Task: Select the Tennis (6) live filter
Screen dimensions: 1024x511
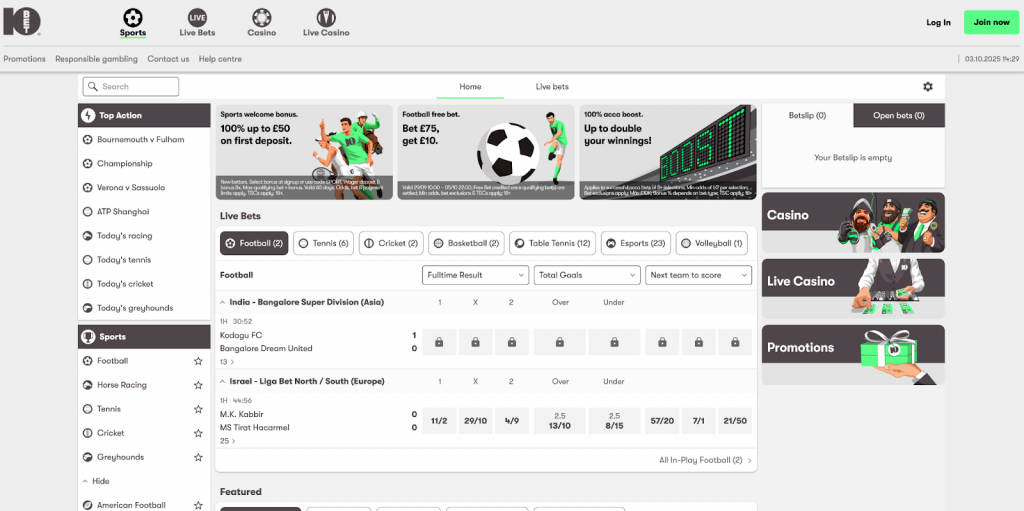Action: (x=323, y=243)
